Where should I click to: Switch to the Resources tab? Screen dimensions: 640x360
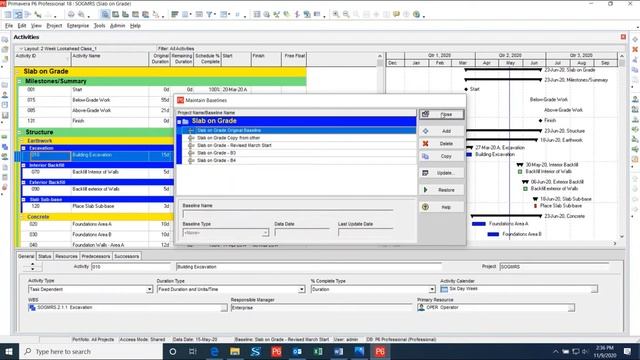pos(66,256)
